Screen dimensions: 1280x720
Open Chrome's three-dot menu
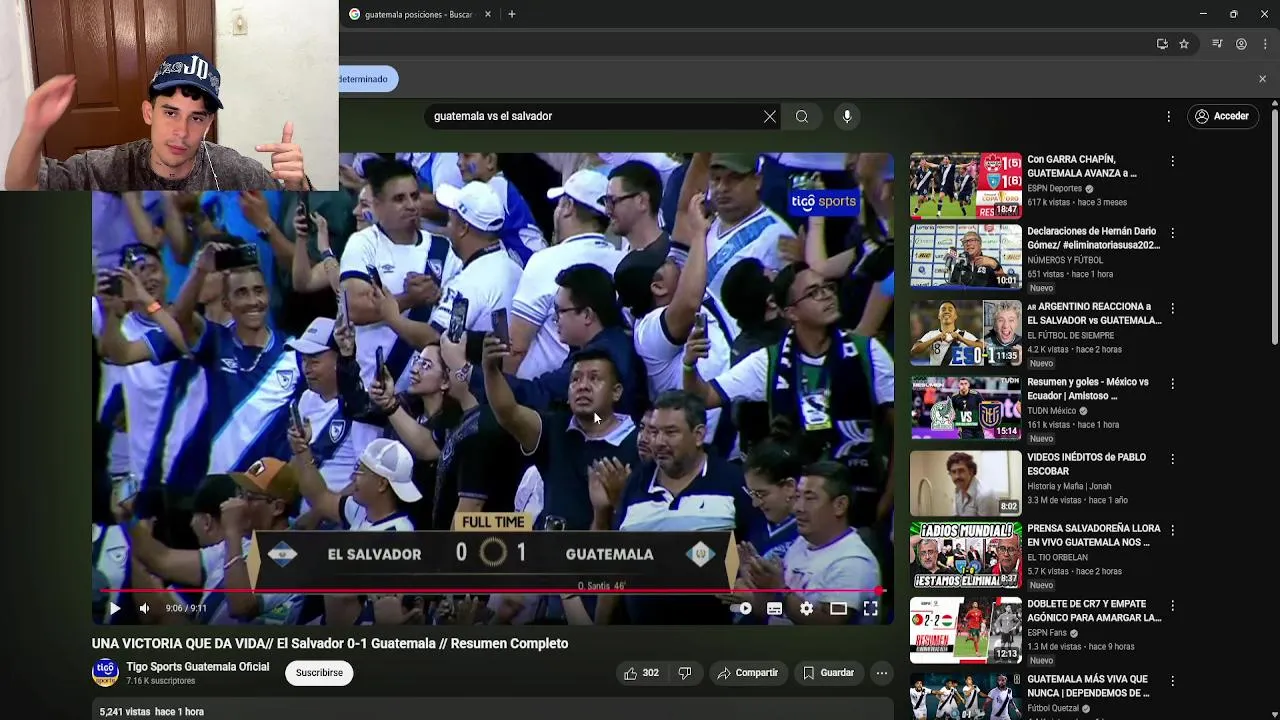tap(1265, 44)
